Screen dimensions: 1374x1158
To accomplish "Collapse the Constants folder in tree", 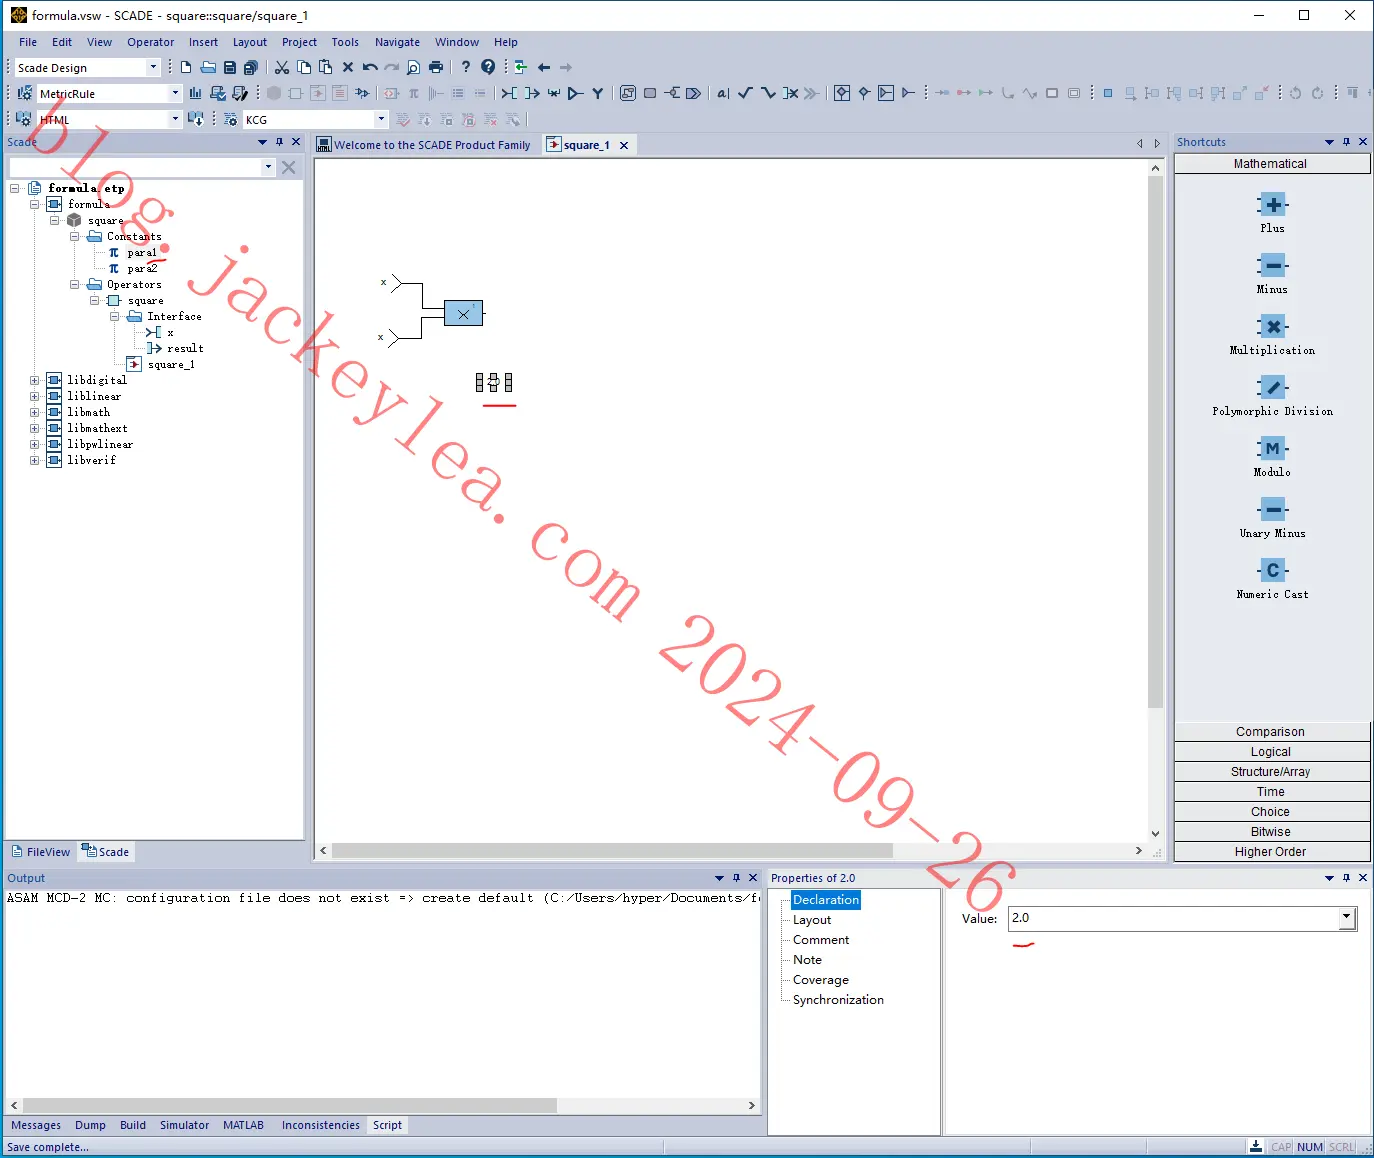I will point(75,237).
